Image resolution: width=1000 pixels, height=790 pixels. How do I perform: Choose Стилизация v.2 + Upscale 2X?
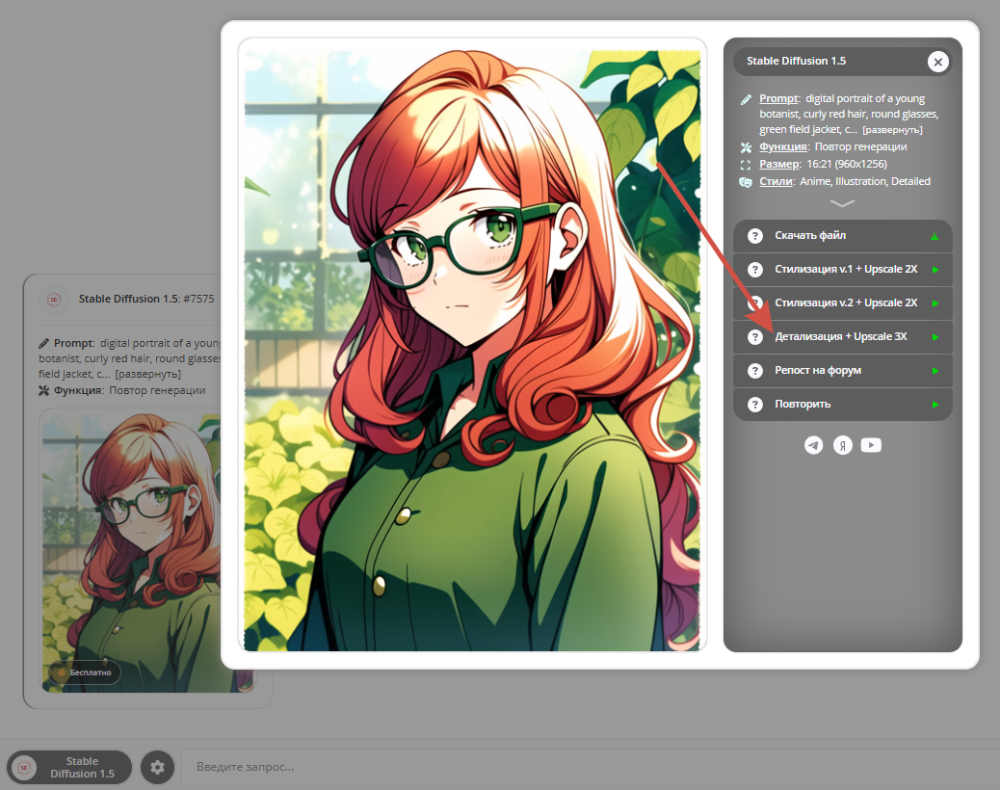pos(842,304)
